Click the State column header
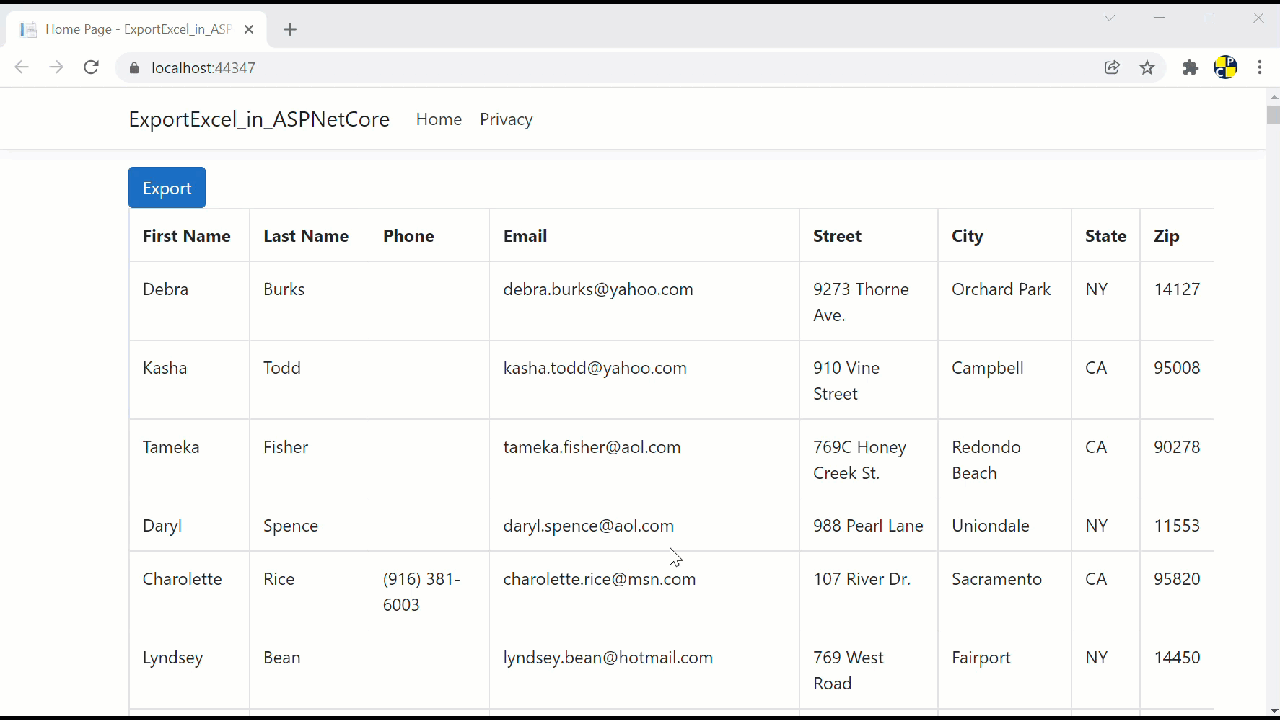Screen dimensions: 1280x720 [x=1106, y=236]
